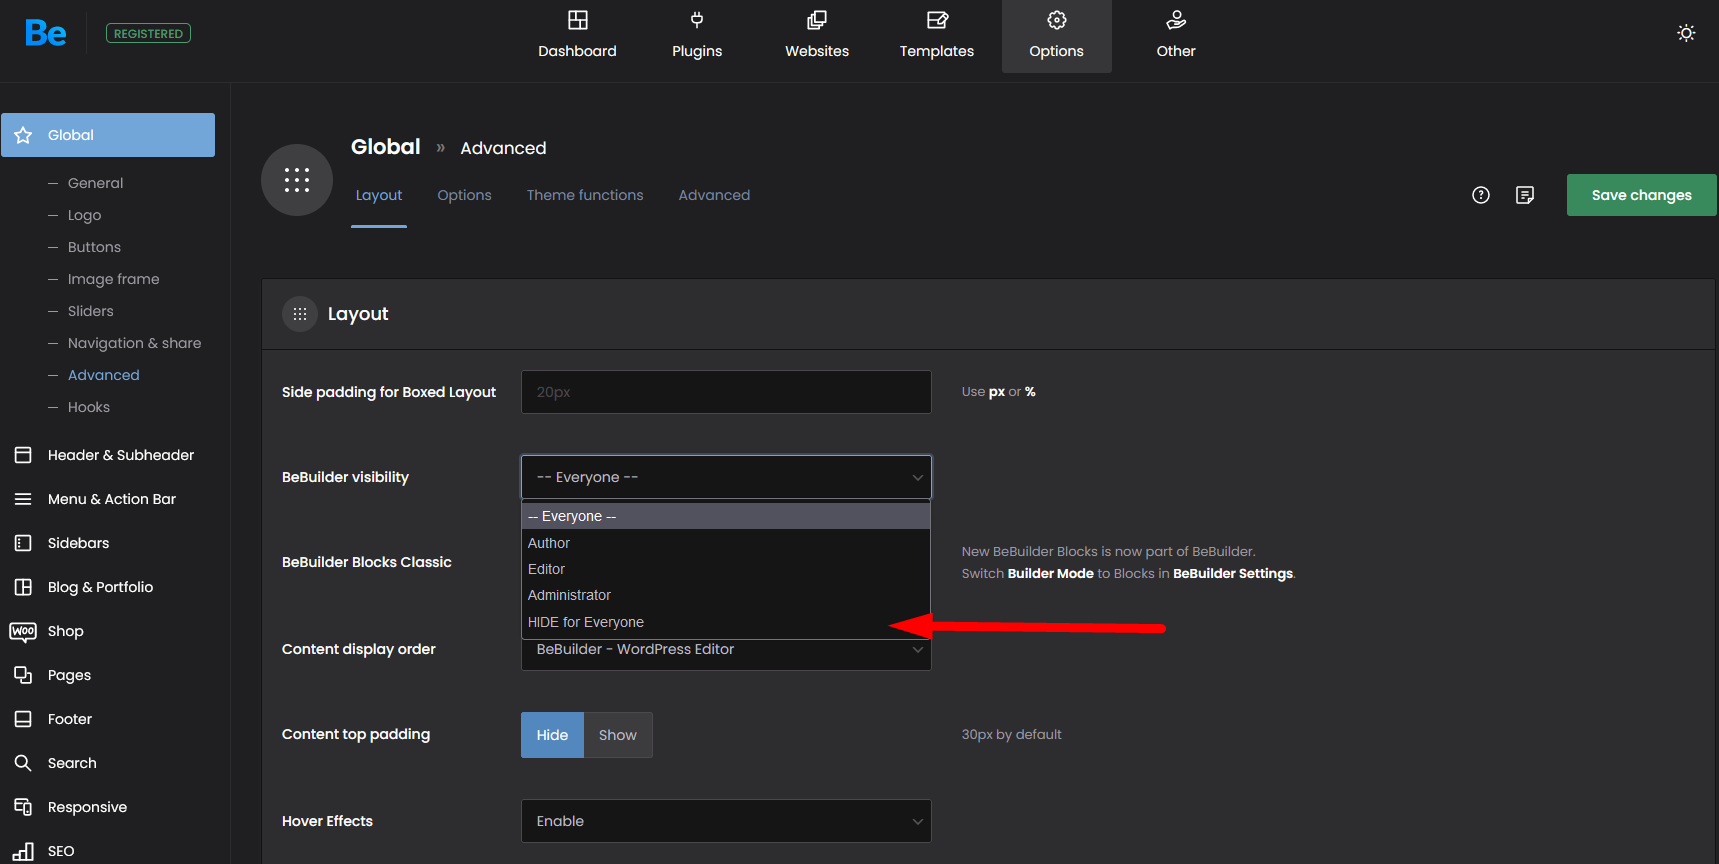1719x864 pixels.
Task: Click the Blog & Portfolio icon
Action: [x=23, y=587]
